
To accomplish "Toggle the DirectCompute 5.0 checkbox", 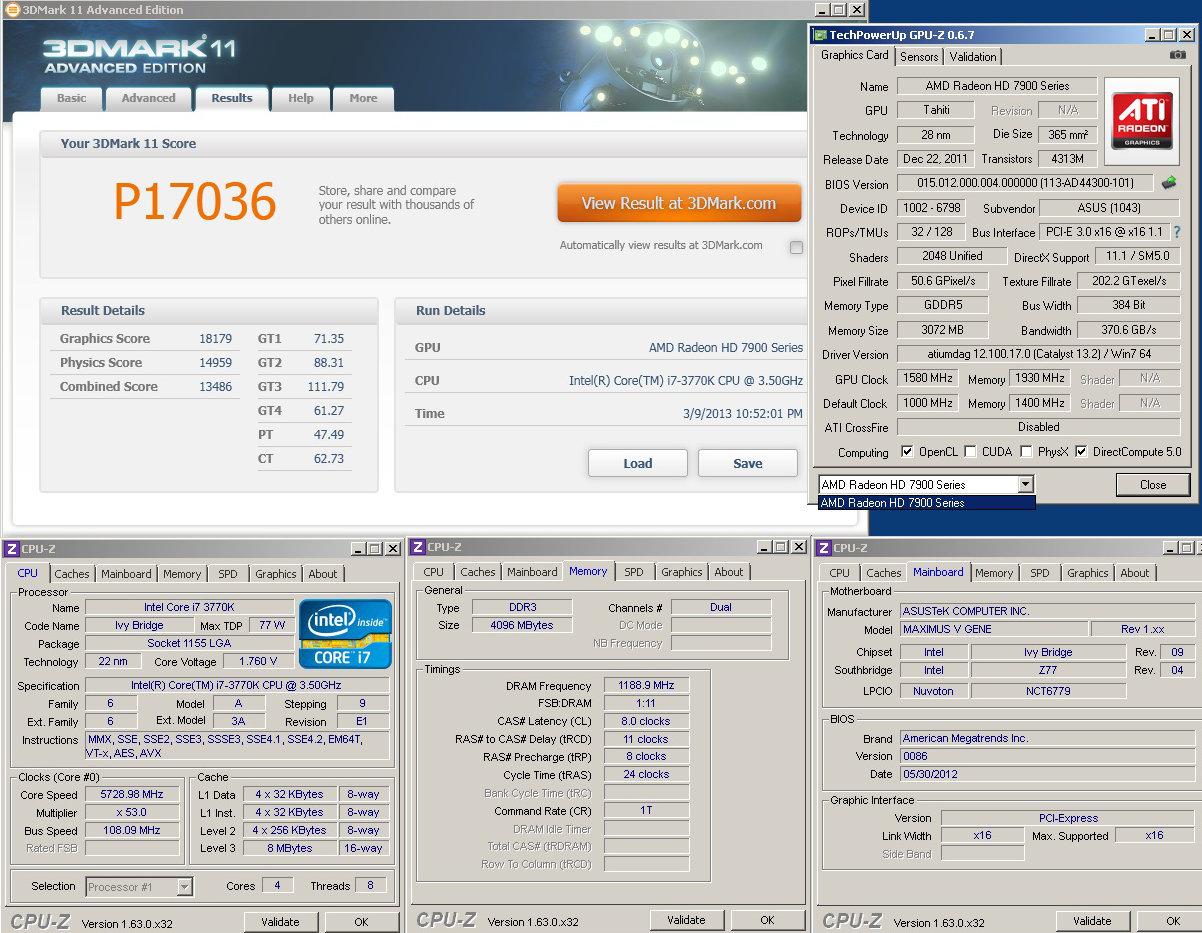I will click(1081, 452).
